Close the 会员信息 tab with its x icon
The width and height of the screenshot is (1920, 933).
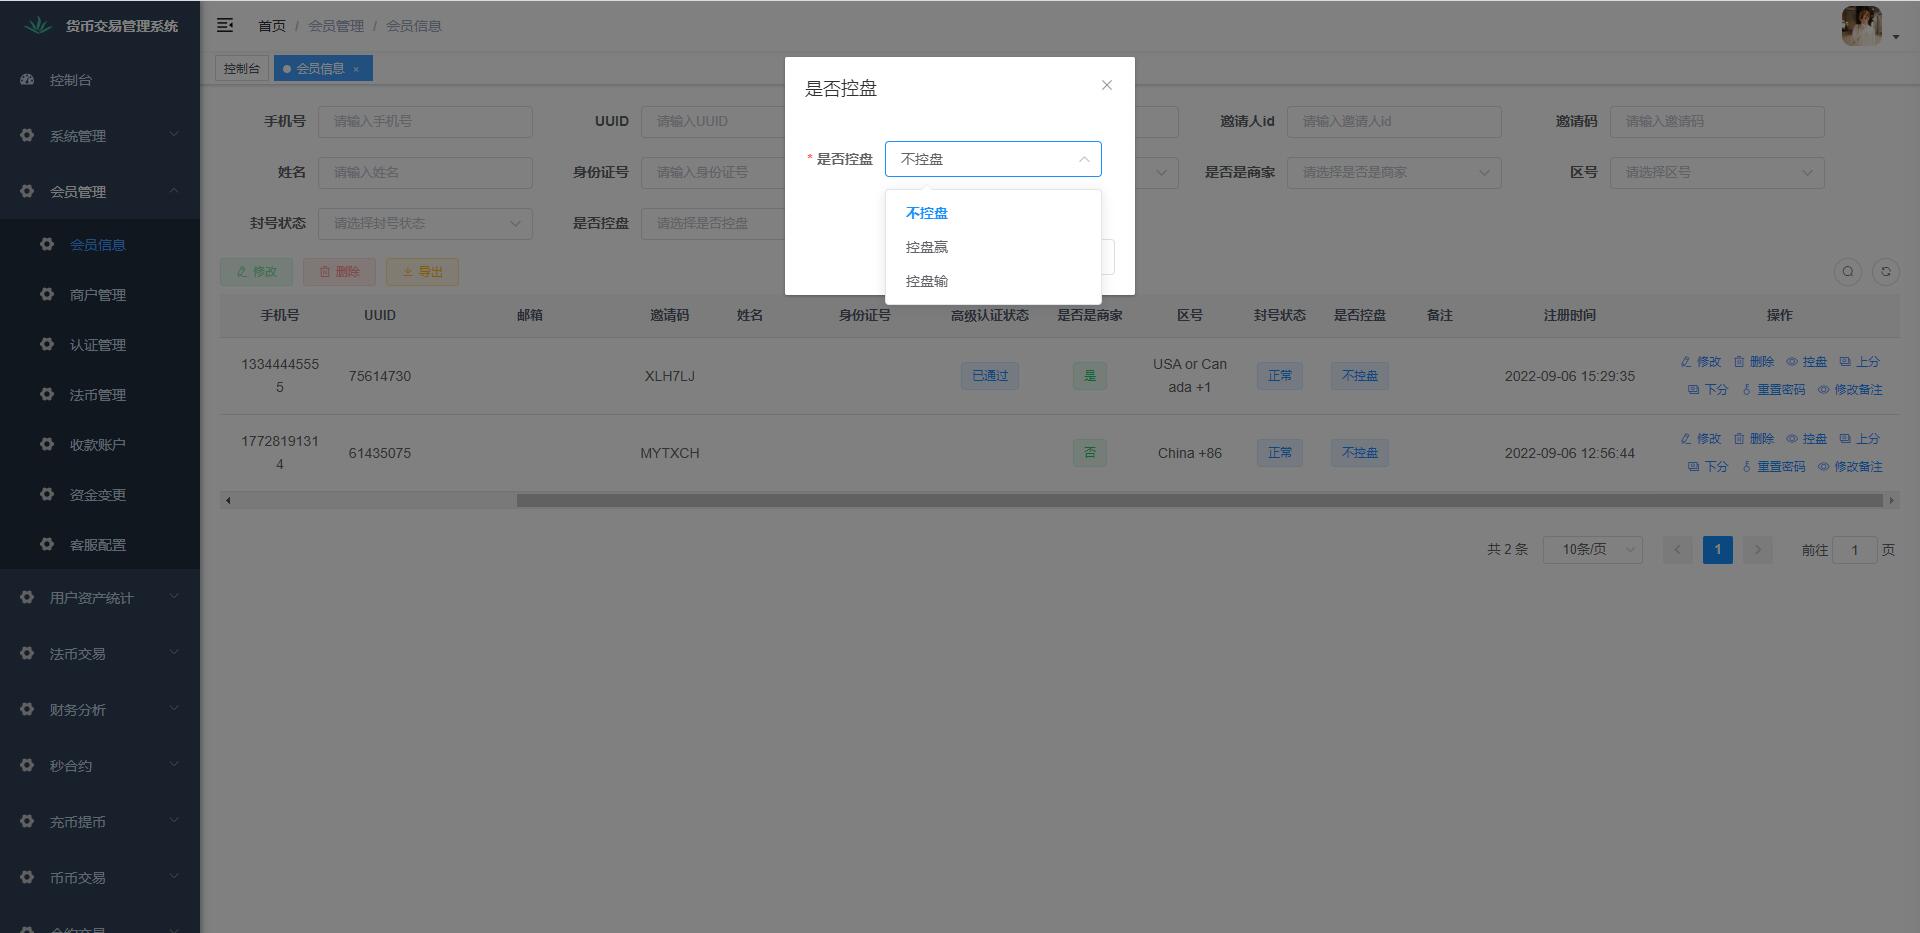tap(356, 69)
